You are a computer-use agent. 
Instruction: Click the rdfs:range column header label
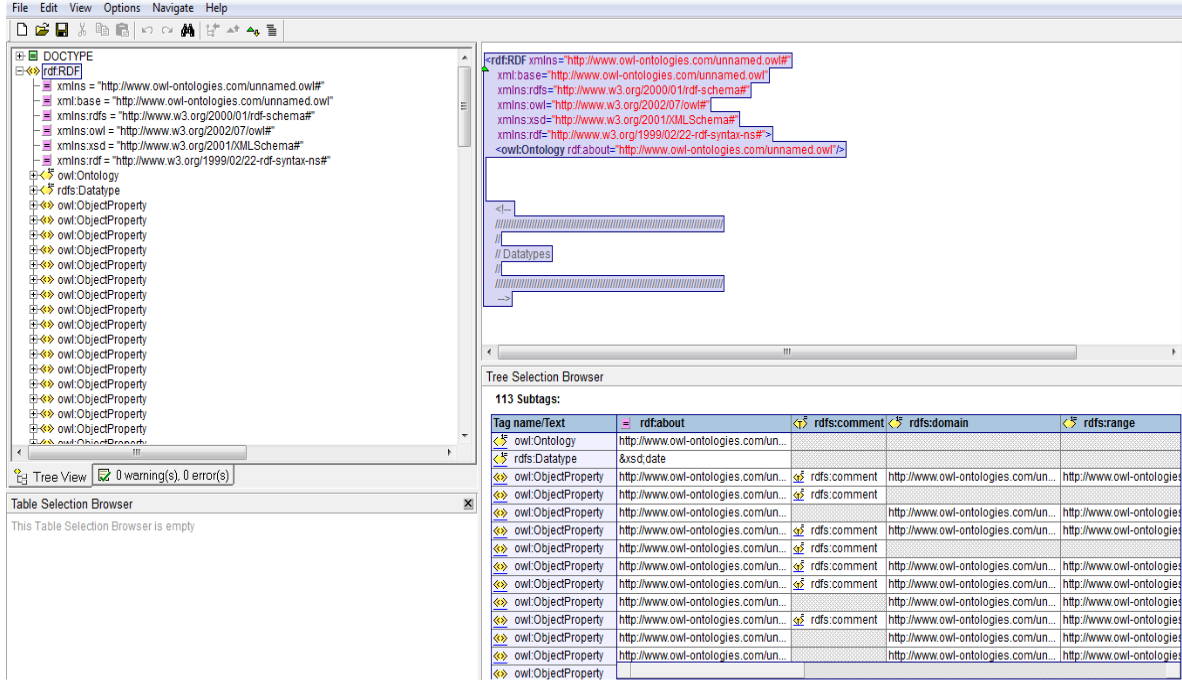[x=1108, y=423]
